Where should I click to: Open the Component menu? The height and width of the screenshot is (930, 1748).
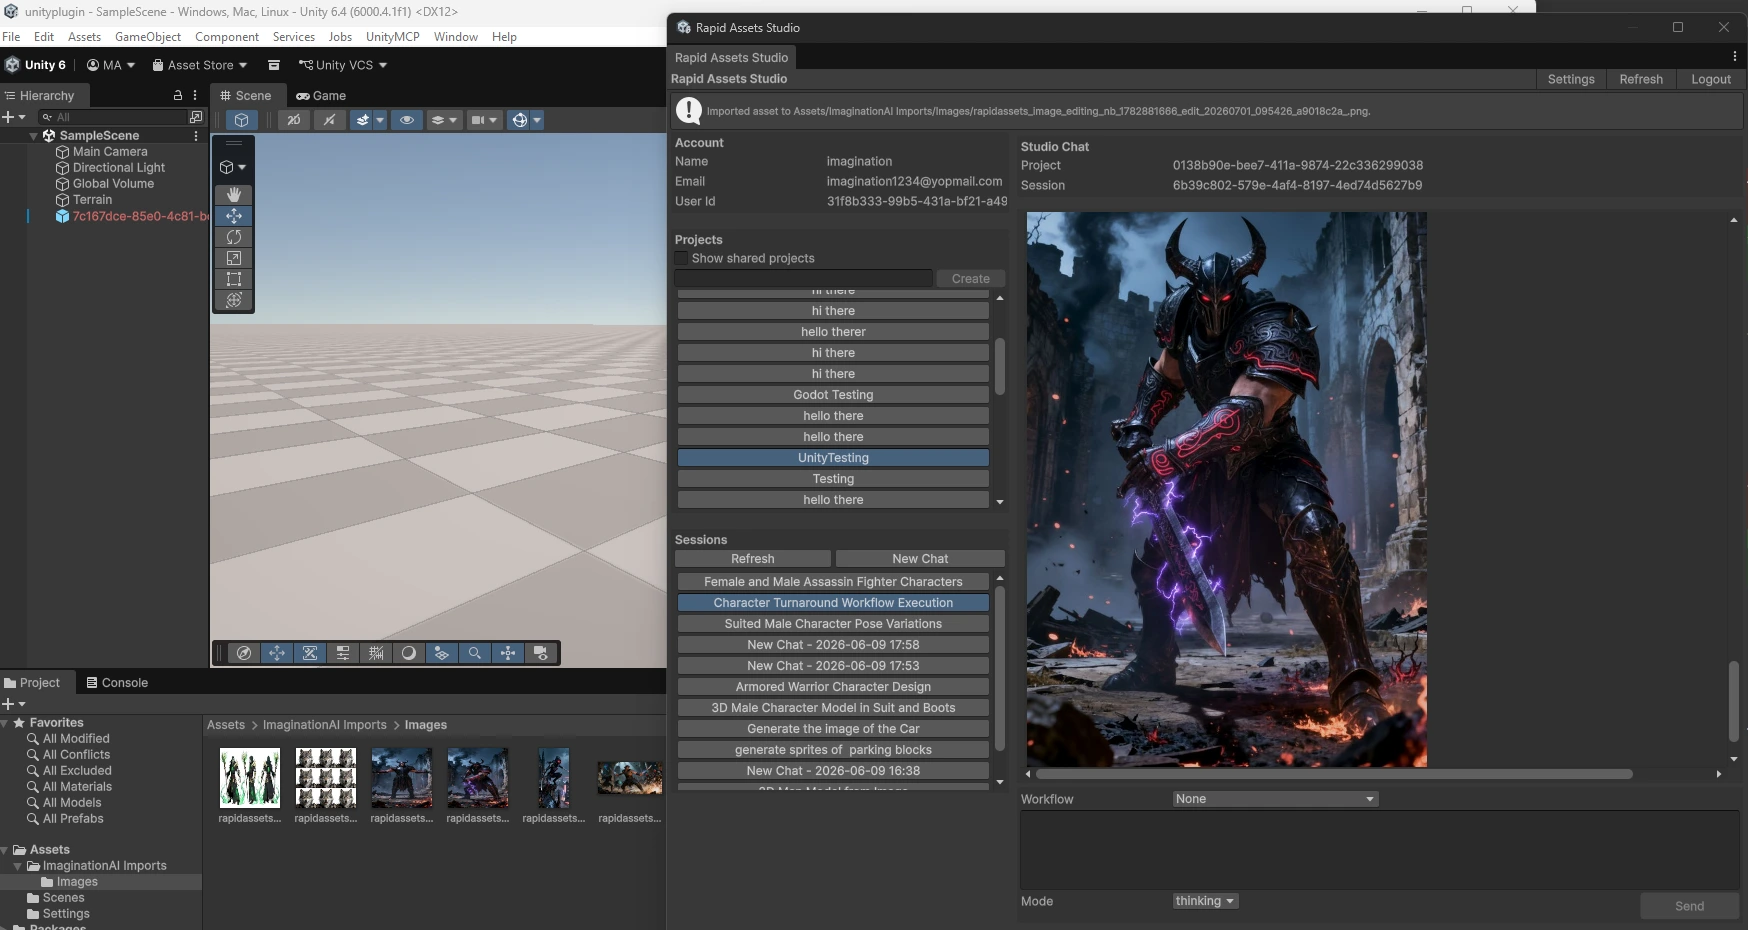[227, 37]
